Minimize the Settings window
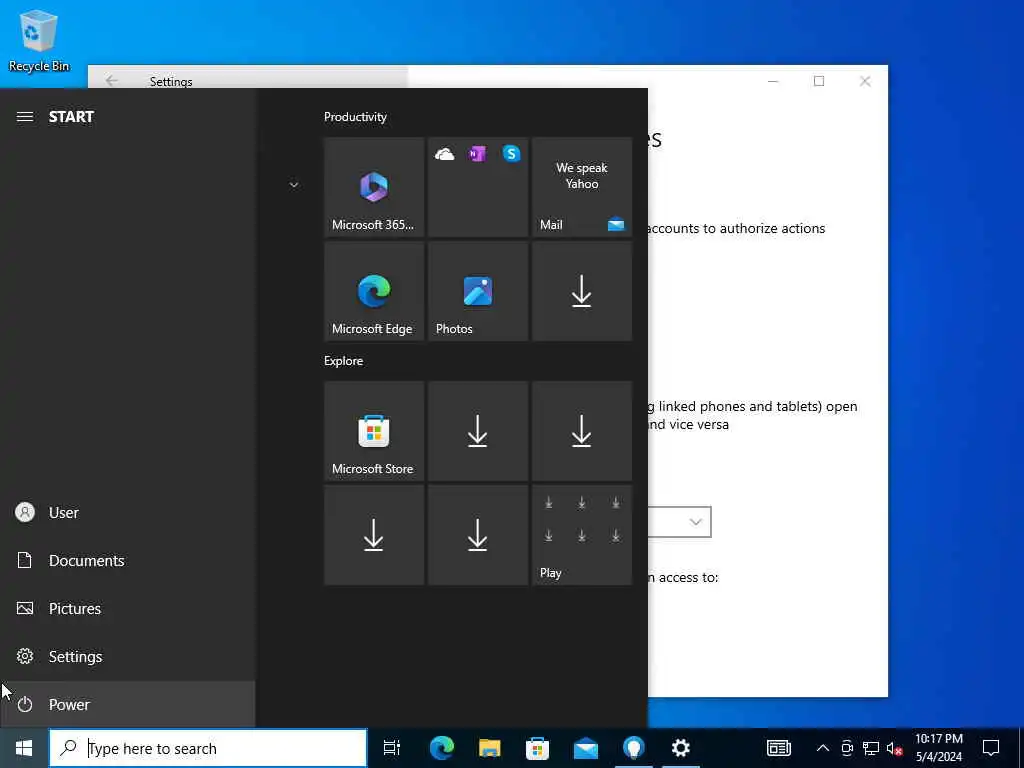This screenshot has height=768, width=1024. 773,81
